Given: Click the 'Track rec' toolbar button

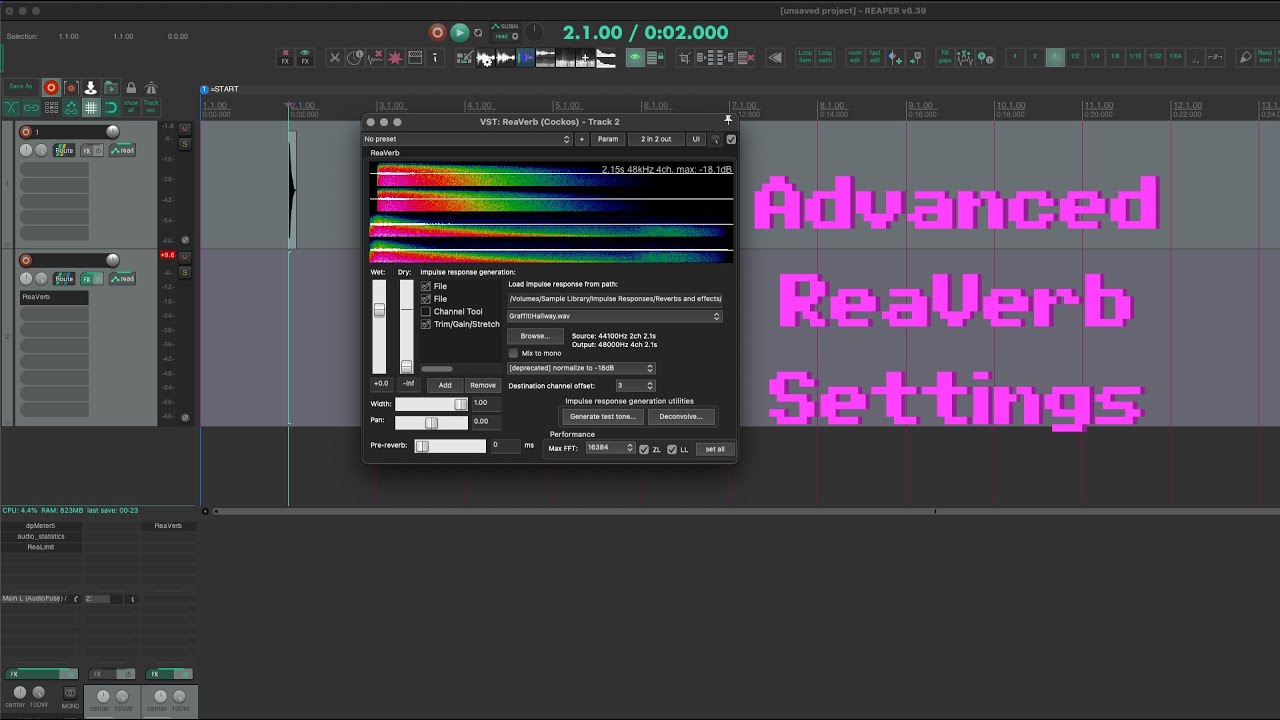Looking at the screenshot, I should click(151, 106).
